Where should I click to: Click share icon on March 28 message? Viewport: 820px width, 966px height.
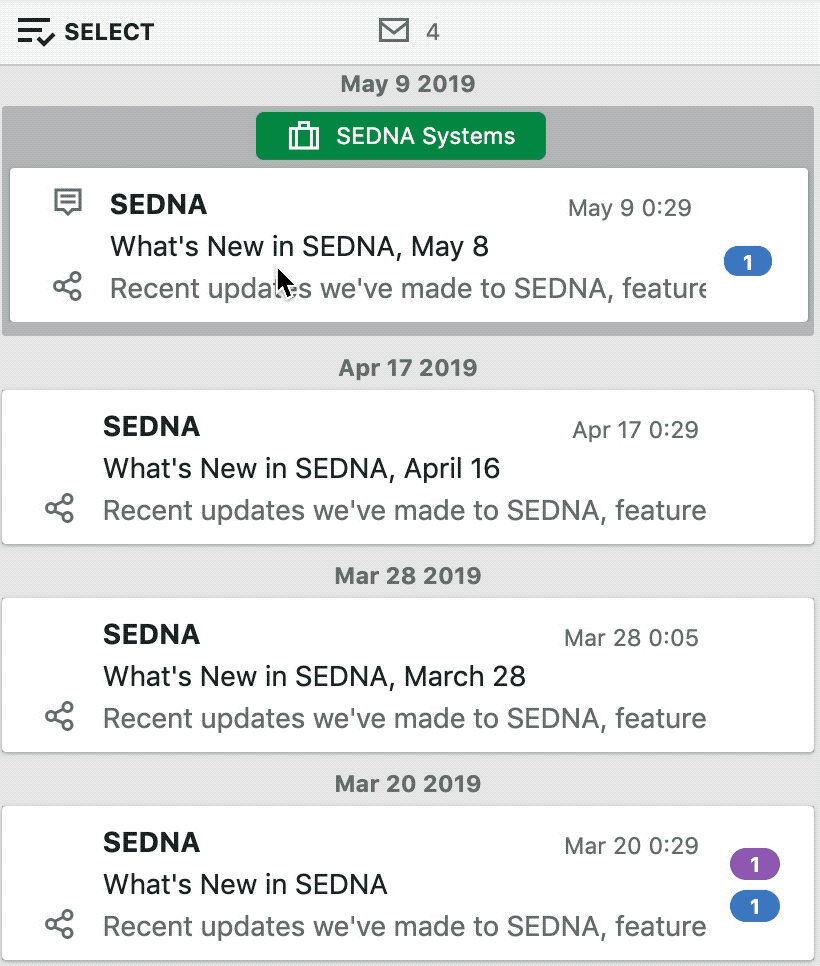coord(60,716)
